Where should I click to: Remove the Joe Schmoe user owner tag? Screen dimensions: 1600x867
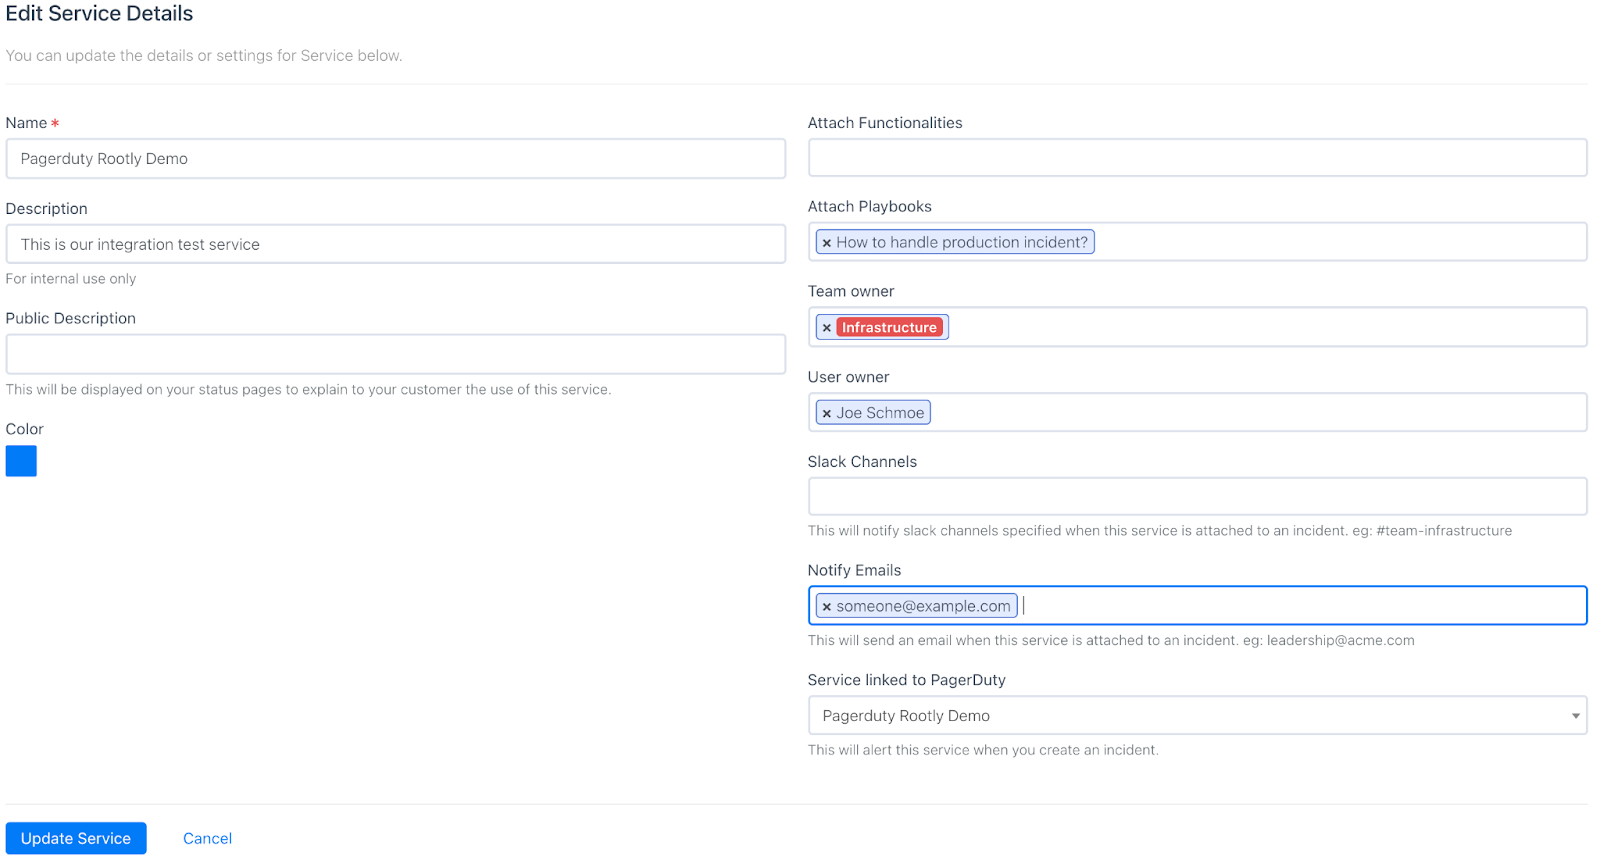pyautogui.click(x=827, y=413)
